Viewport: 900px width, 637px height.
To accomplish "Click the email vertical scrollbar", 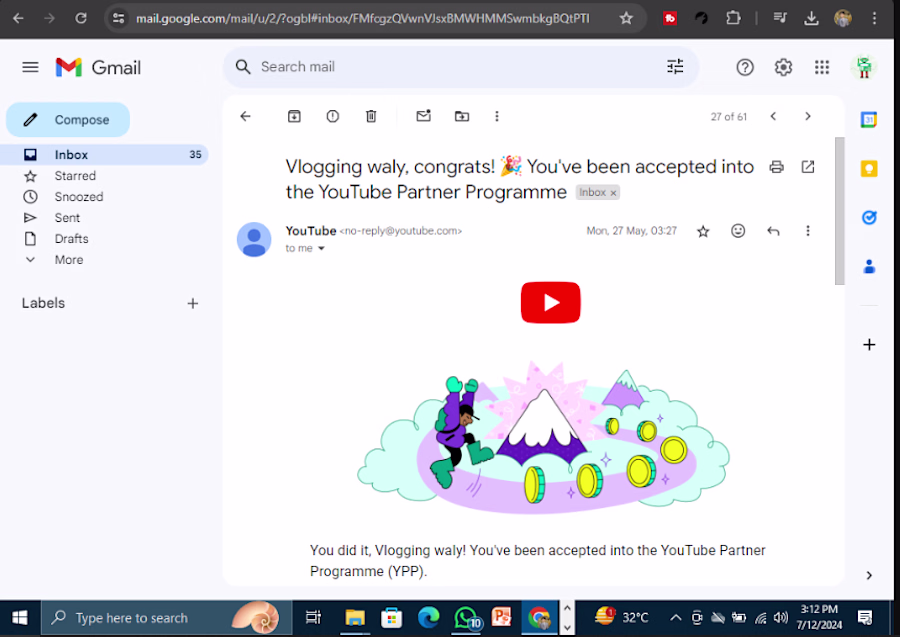I will coord(839,210).
